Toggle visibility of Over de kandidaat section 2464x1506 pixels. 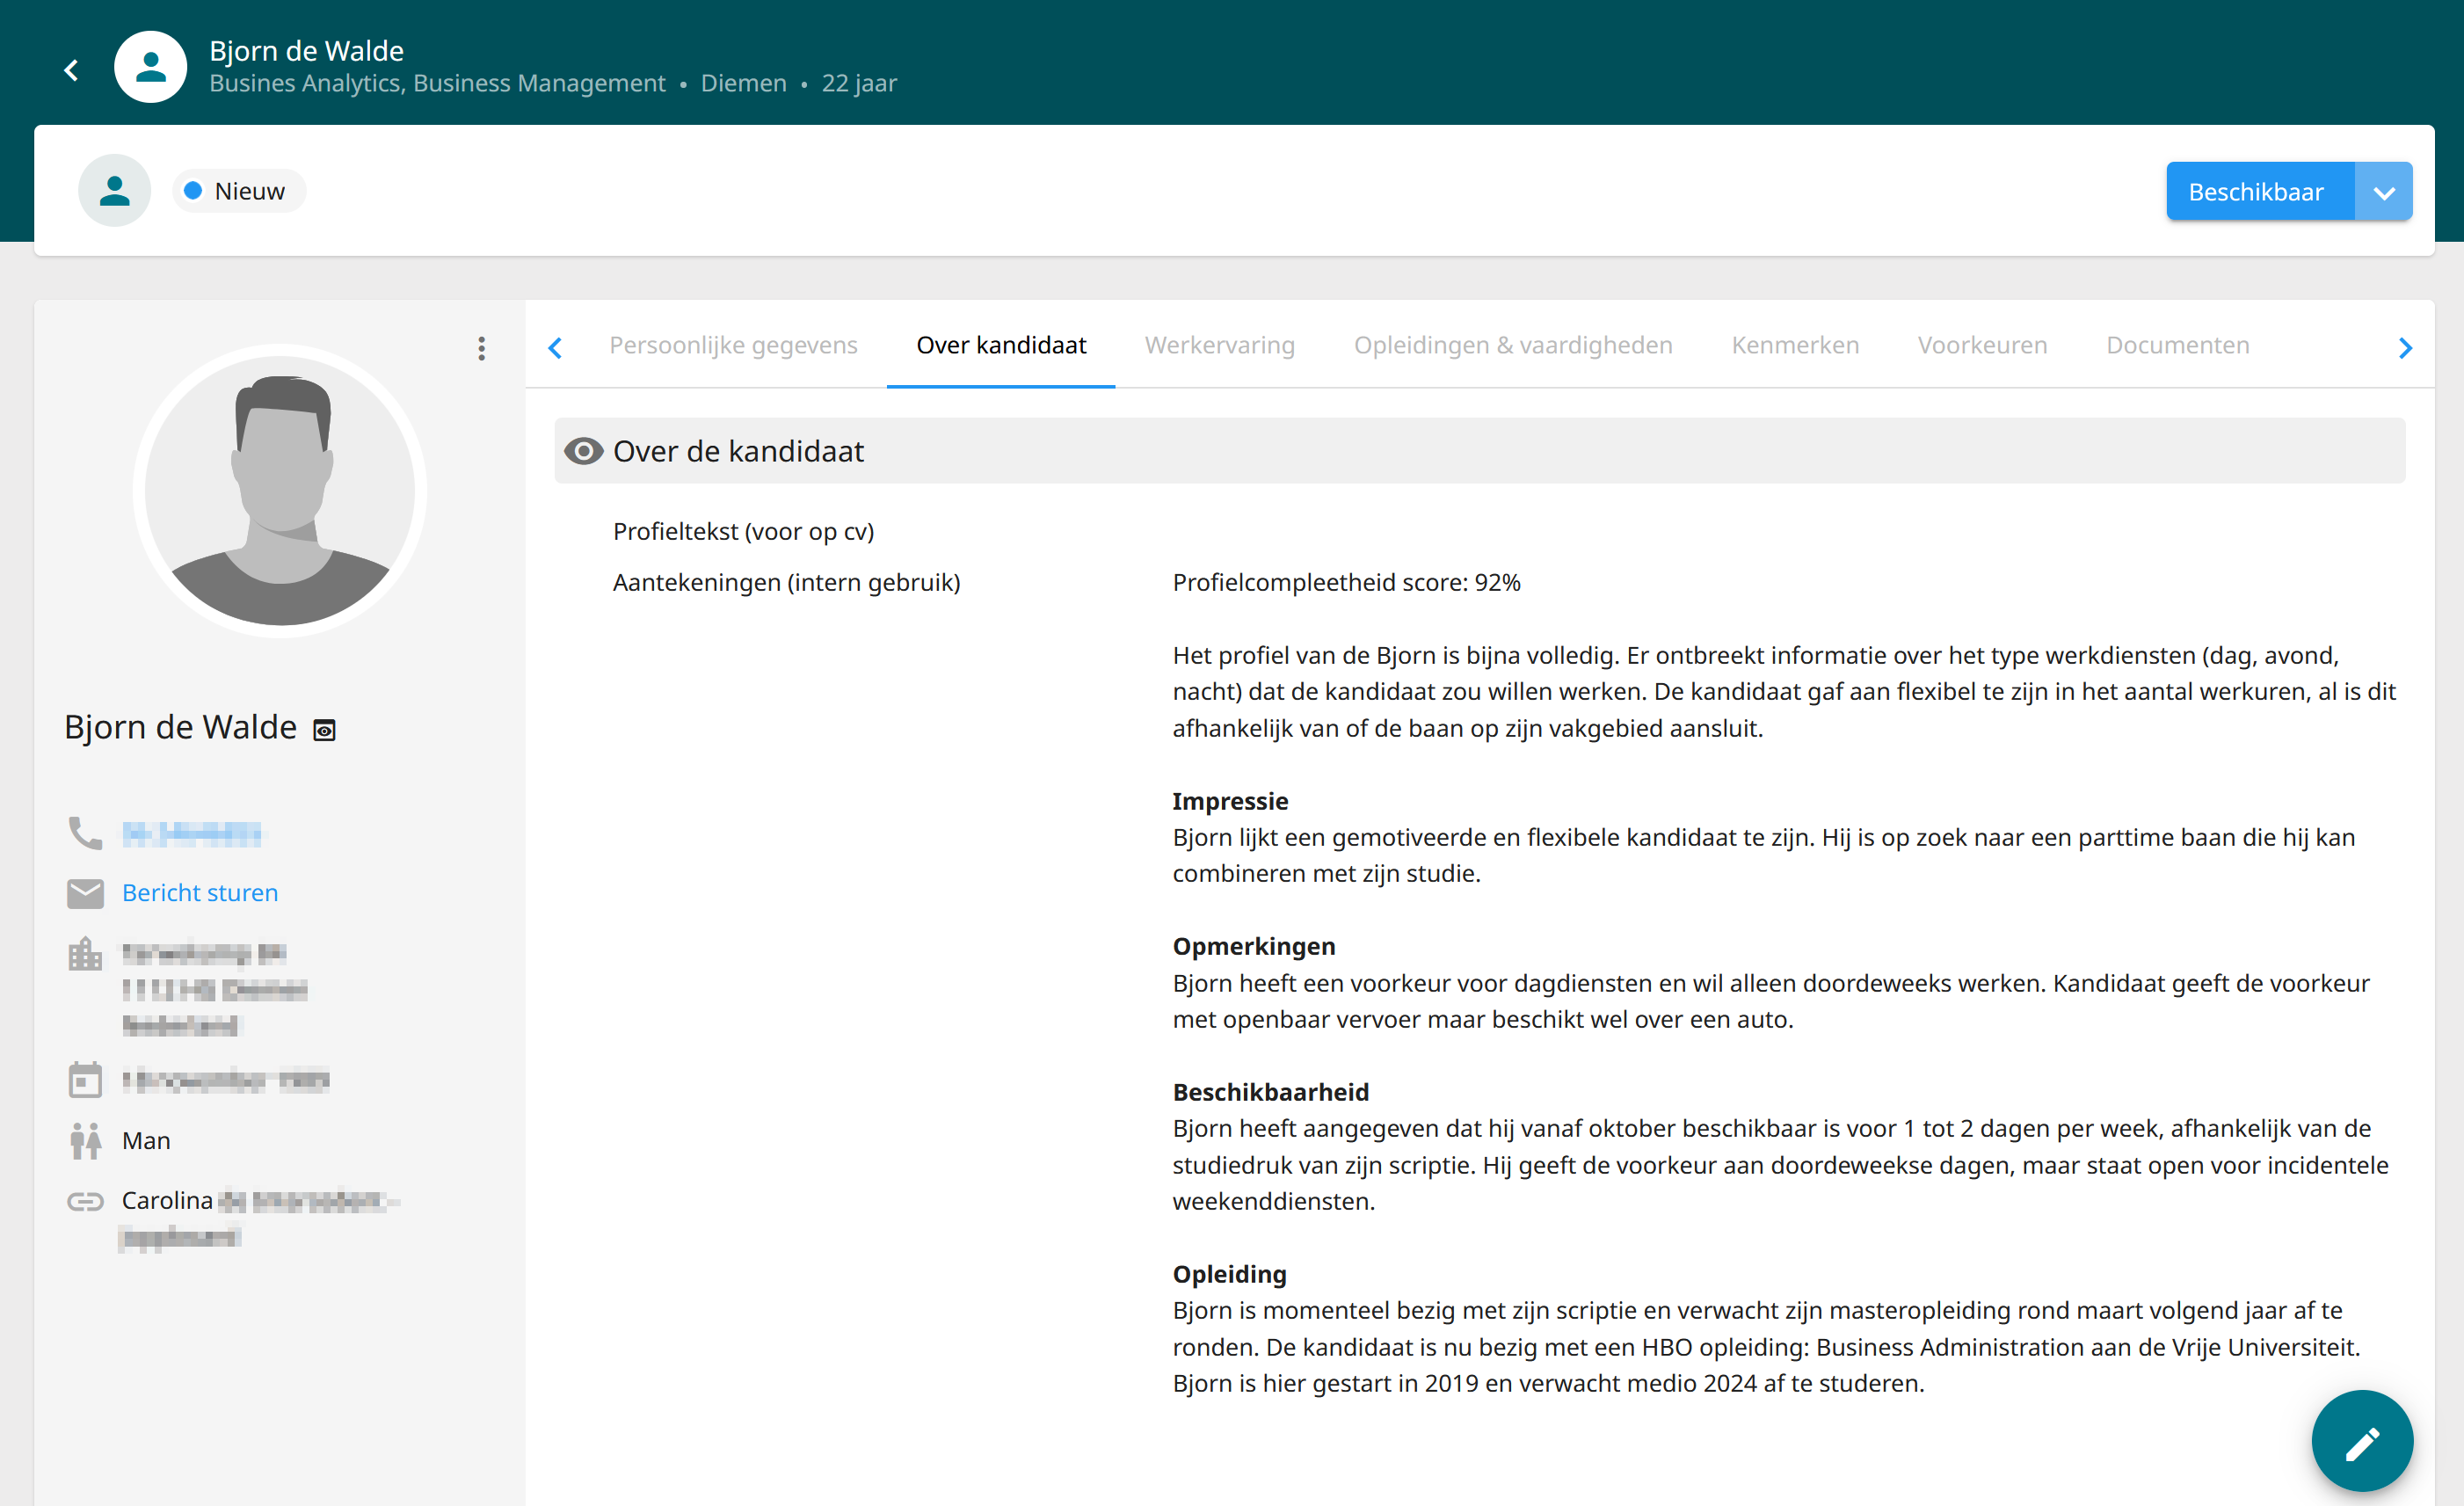coord(584,451)
